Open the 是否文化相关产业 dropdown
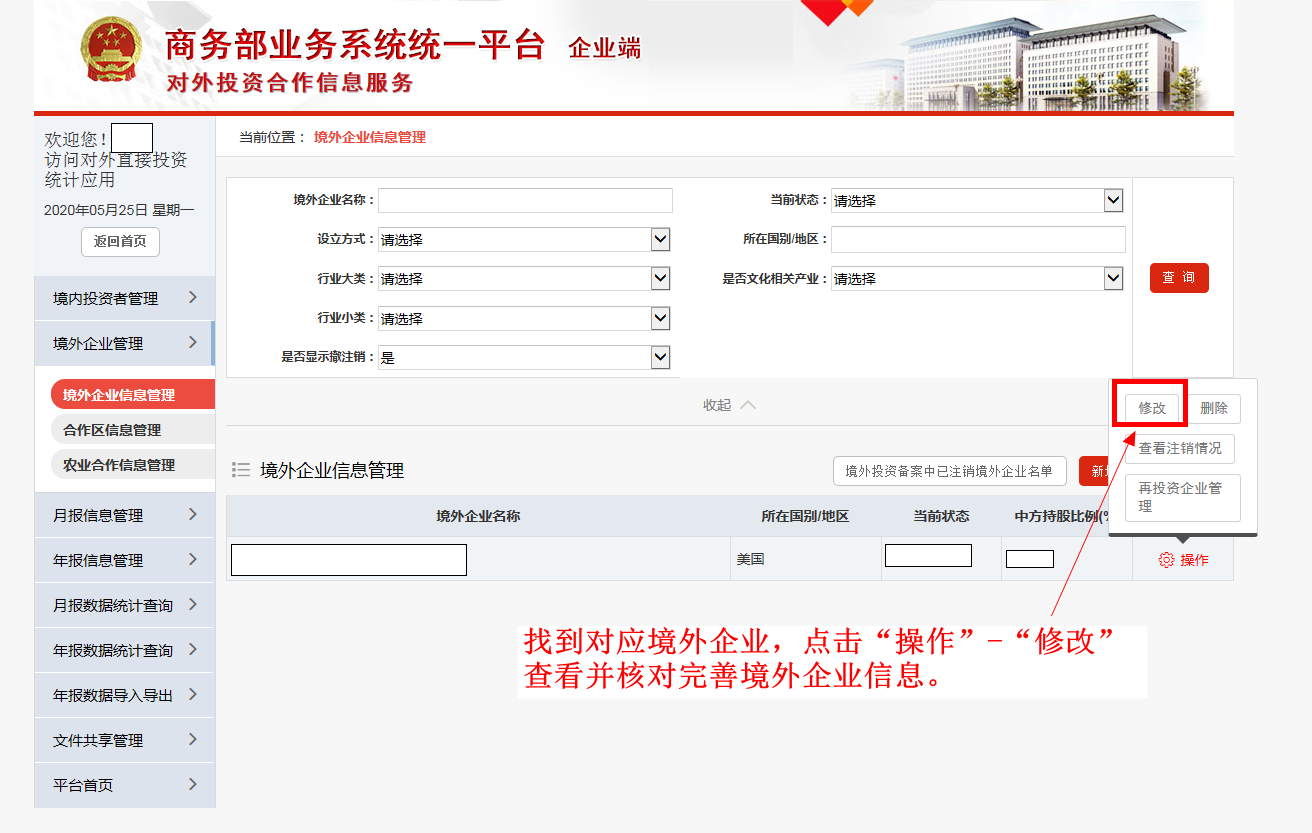1312x833 pixels. [977, 279]
